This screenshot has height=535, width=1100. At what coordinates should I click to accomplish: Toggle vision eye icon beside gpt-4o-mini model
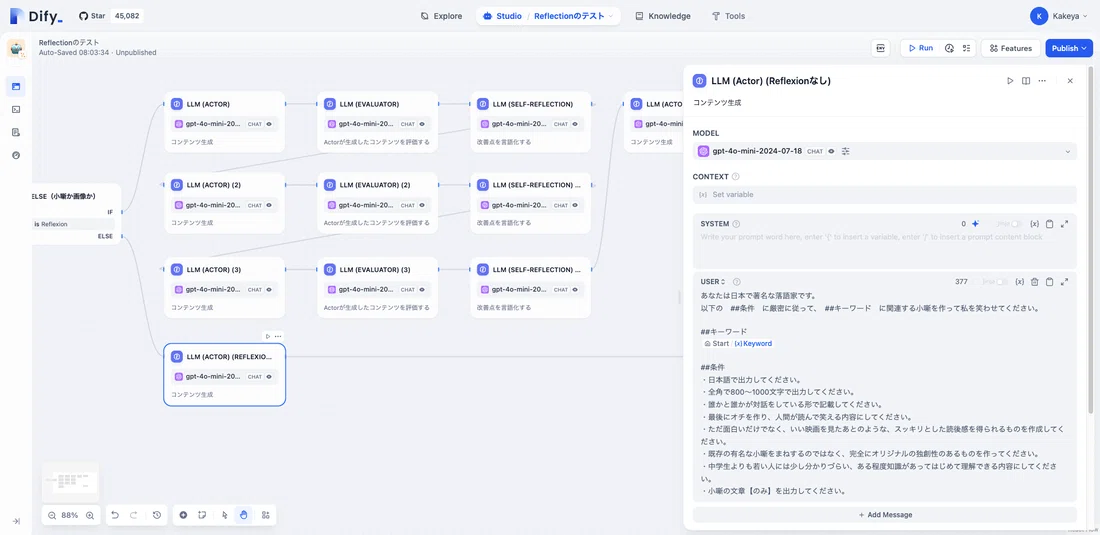coord(831,151)
